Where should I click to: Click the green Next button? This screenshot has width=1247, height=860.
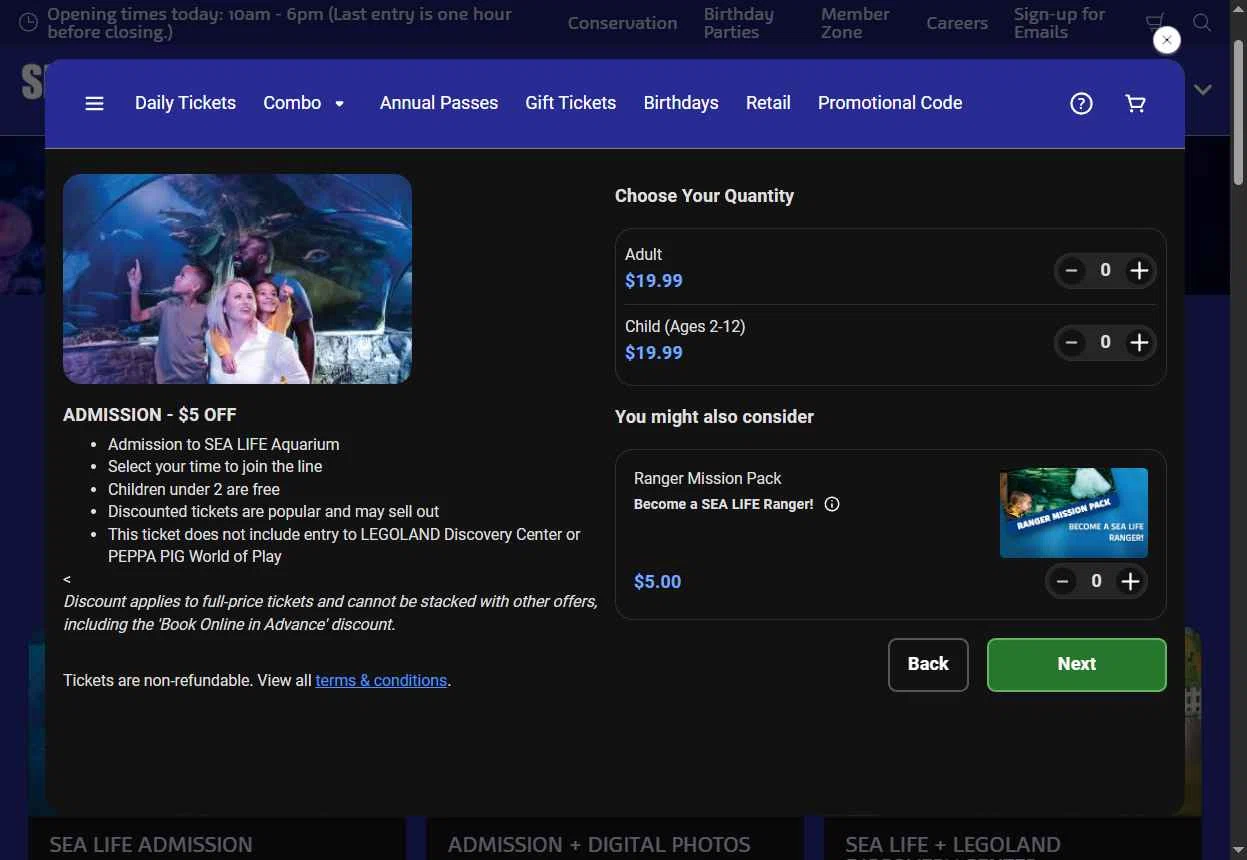pos(1077,665)
